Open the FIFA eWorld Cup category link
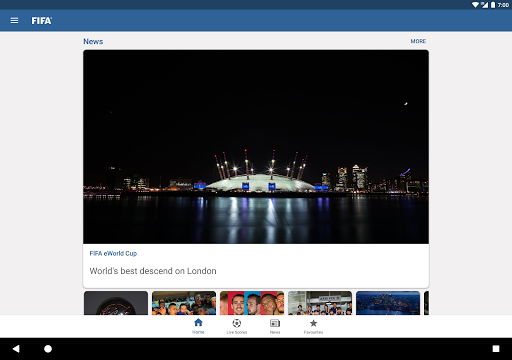 (113, 254)
